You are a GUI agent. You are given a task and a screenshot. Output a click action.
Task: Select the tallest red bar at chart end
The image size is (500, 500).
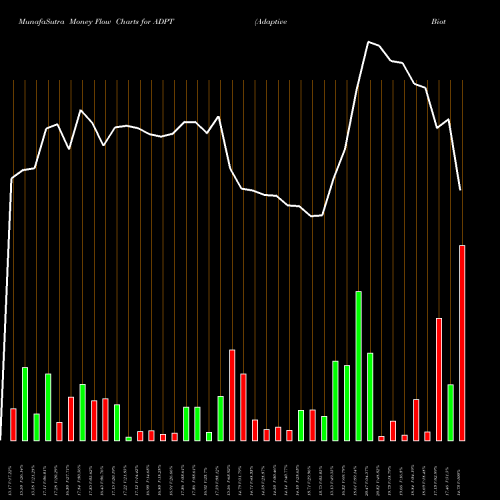(x=462, y=343)
